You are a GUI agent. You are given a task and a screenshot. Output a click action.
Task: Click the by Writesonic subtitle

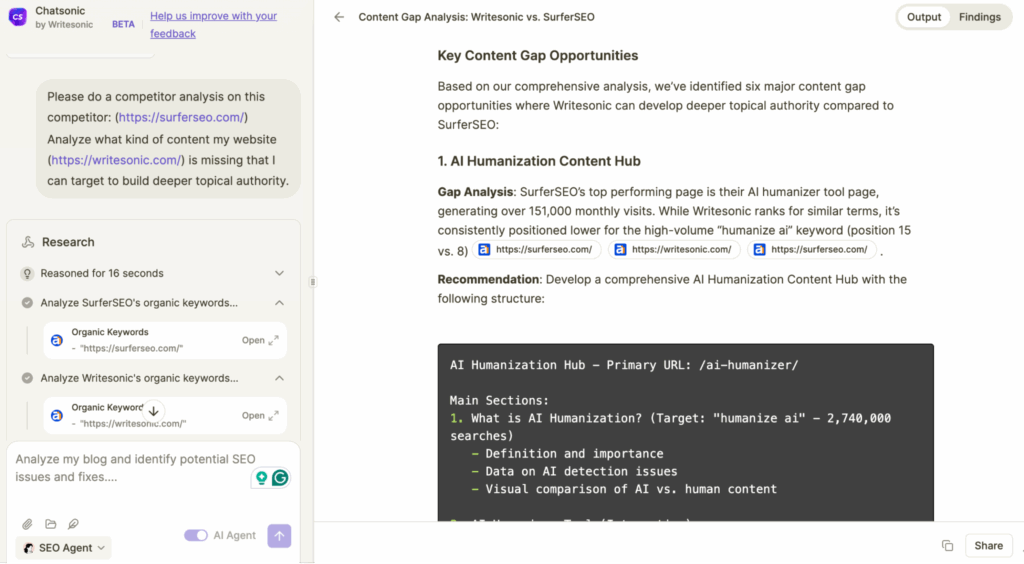[64, 25]
